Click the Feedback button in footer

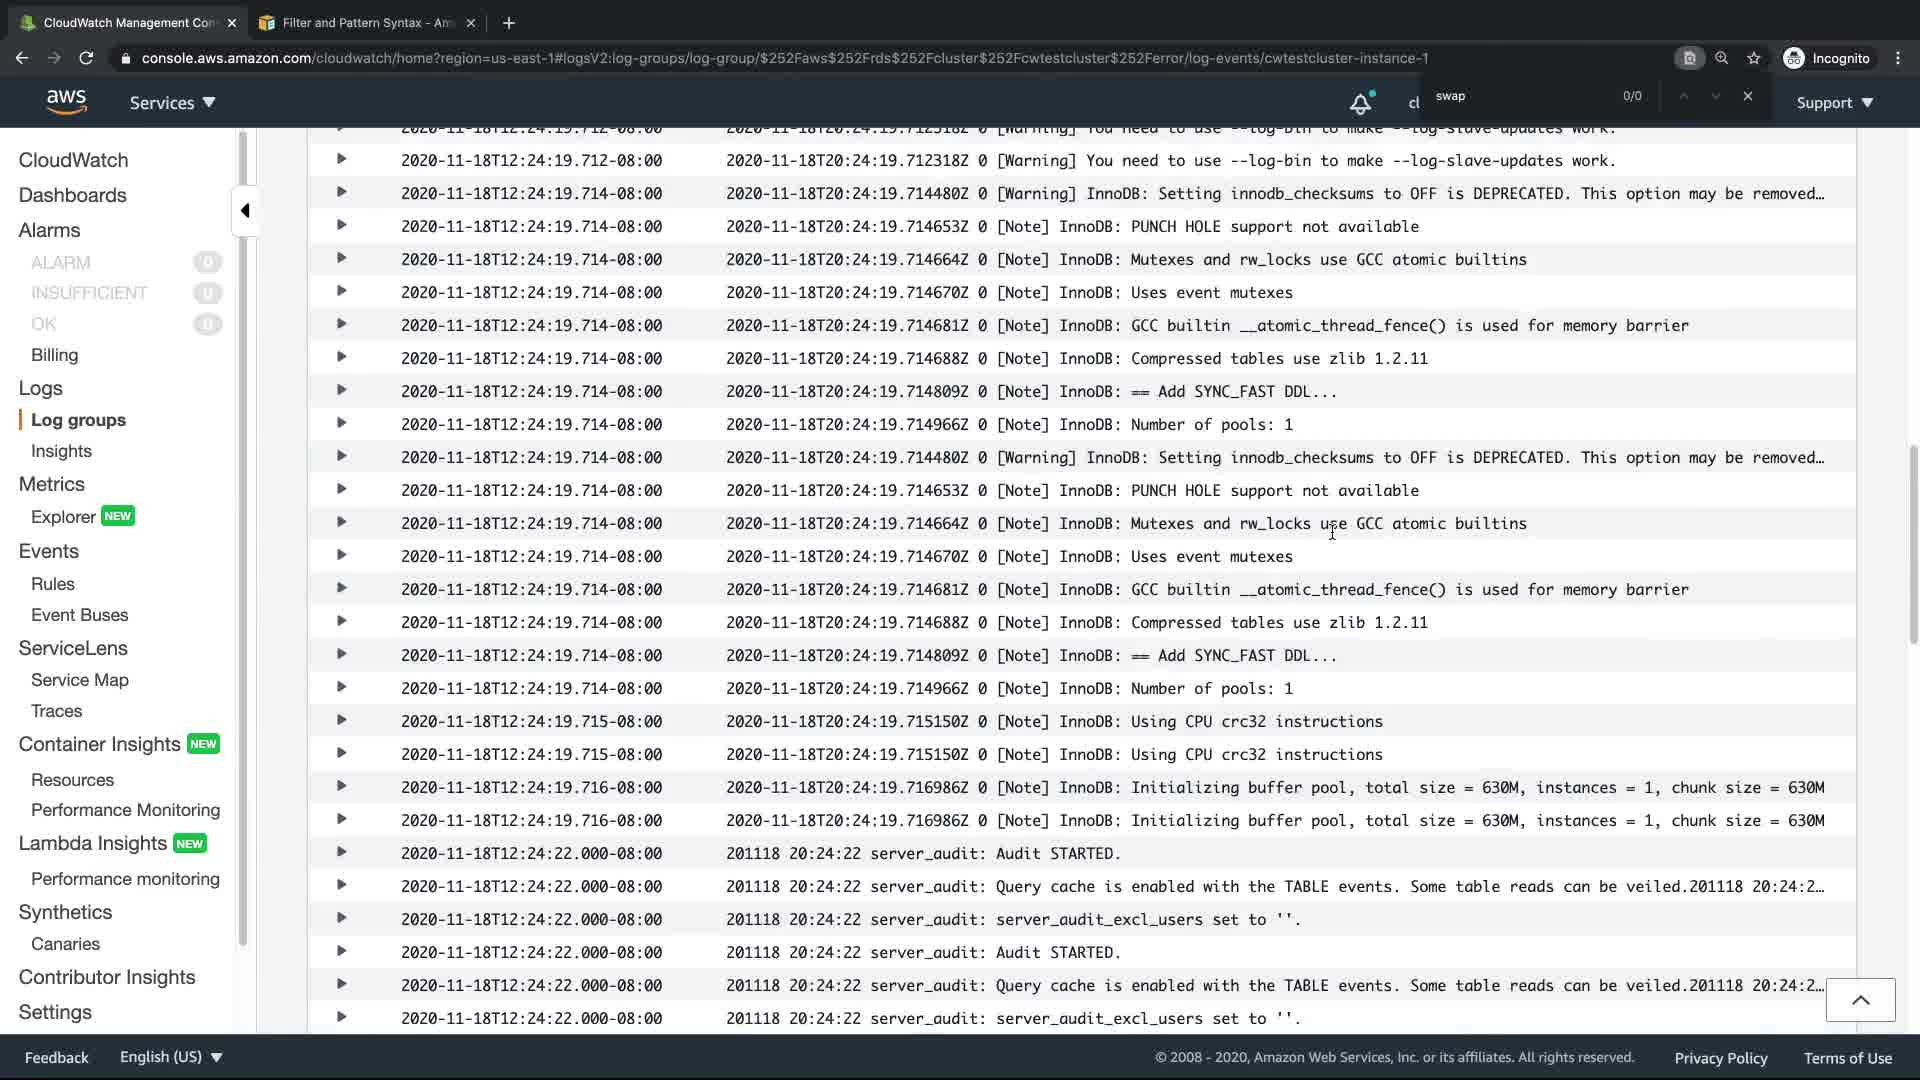(x=56, y=1057)
